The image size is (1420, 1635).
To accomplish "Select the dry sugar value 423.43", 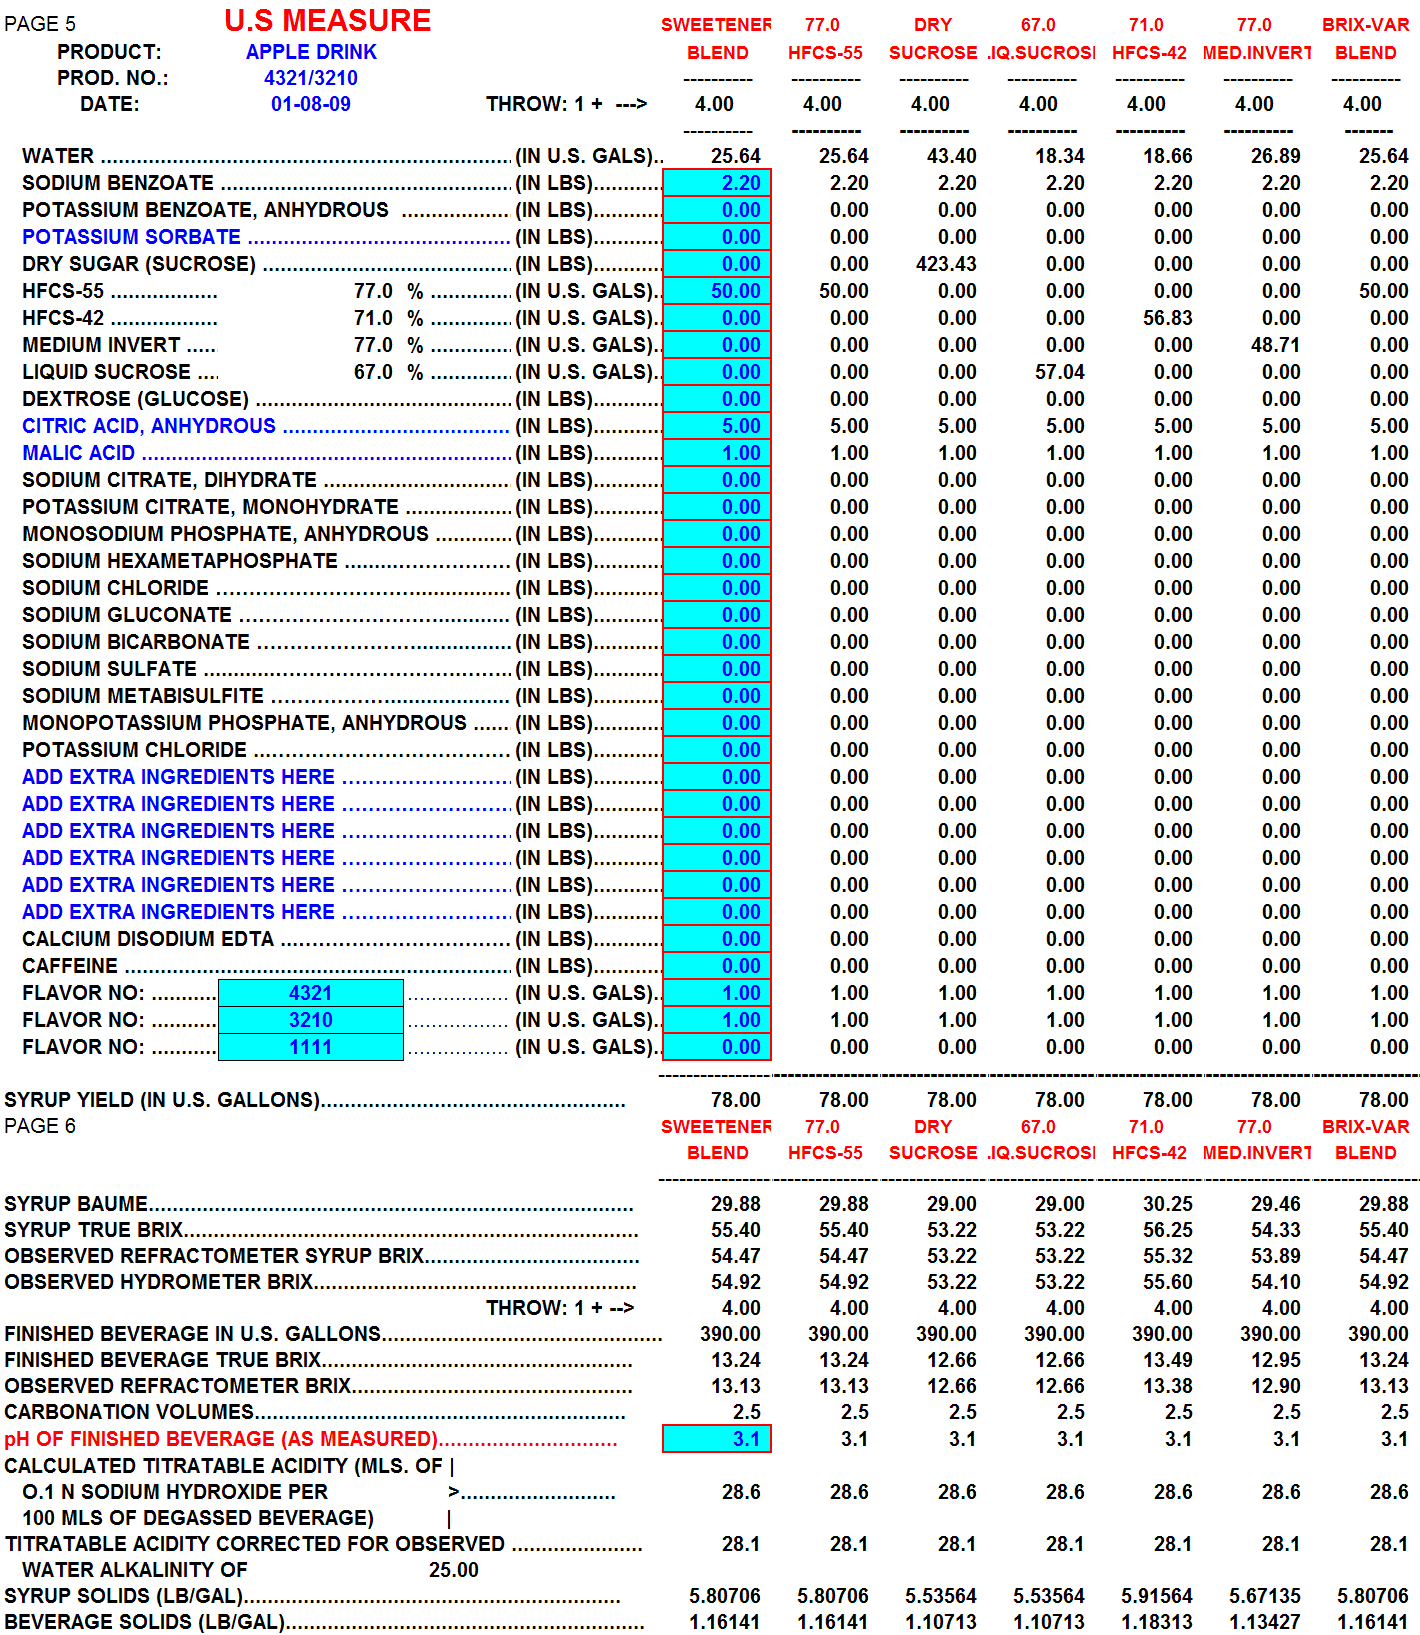I will pos(946,264).
